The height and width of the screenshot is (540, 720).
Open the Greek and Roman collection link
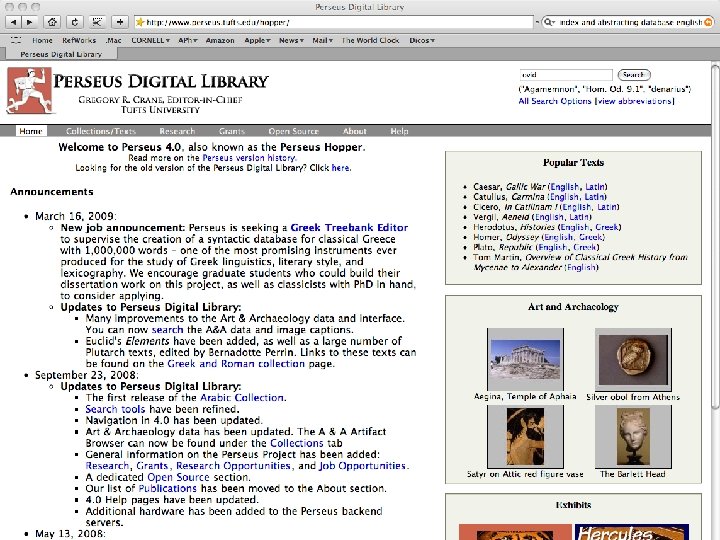coord(236,364)
